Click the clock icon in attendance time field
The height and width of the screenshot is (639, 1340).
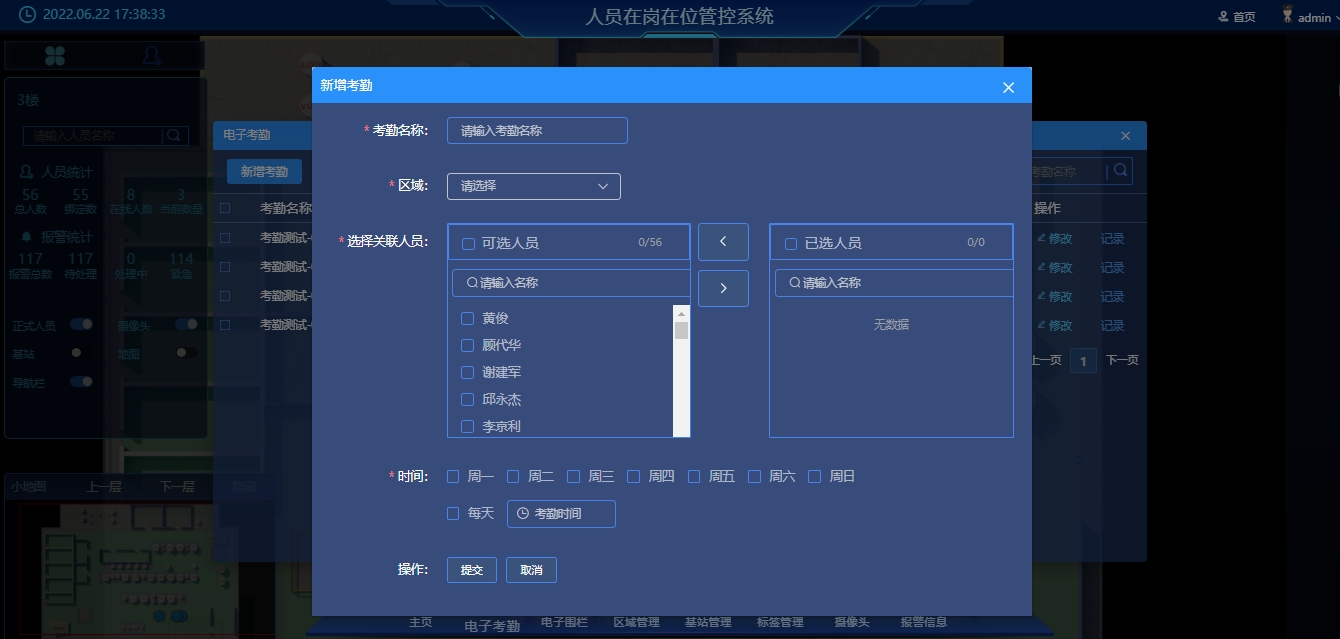coord(522,514)
